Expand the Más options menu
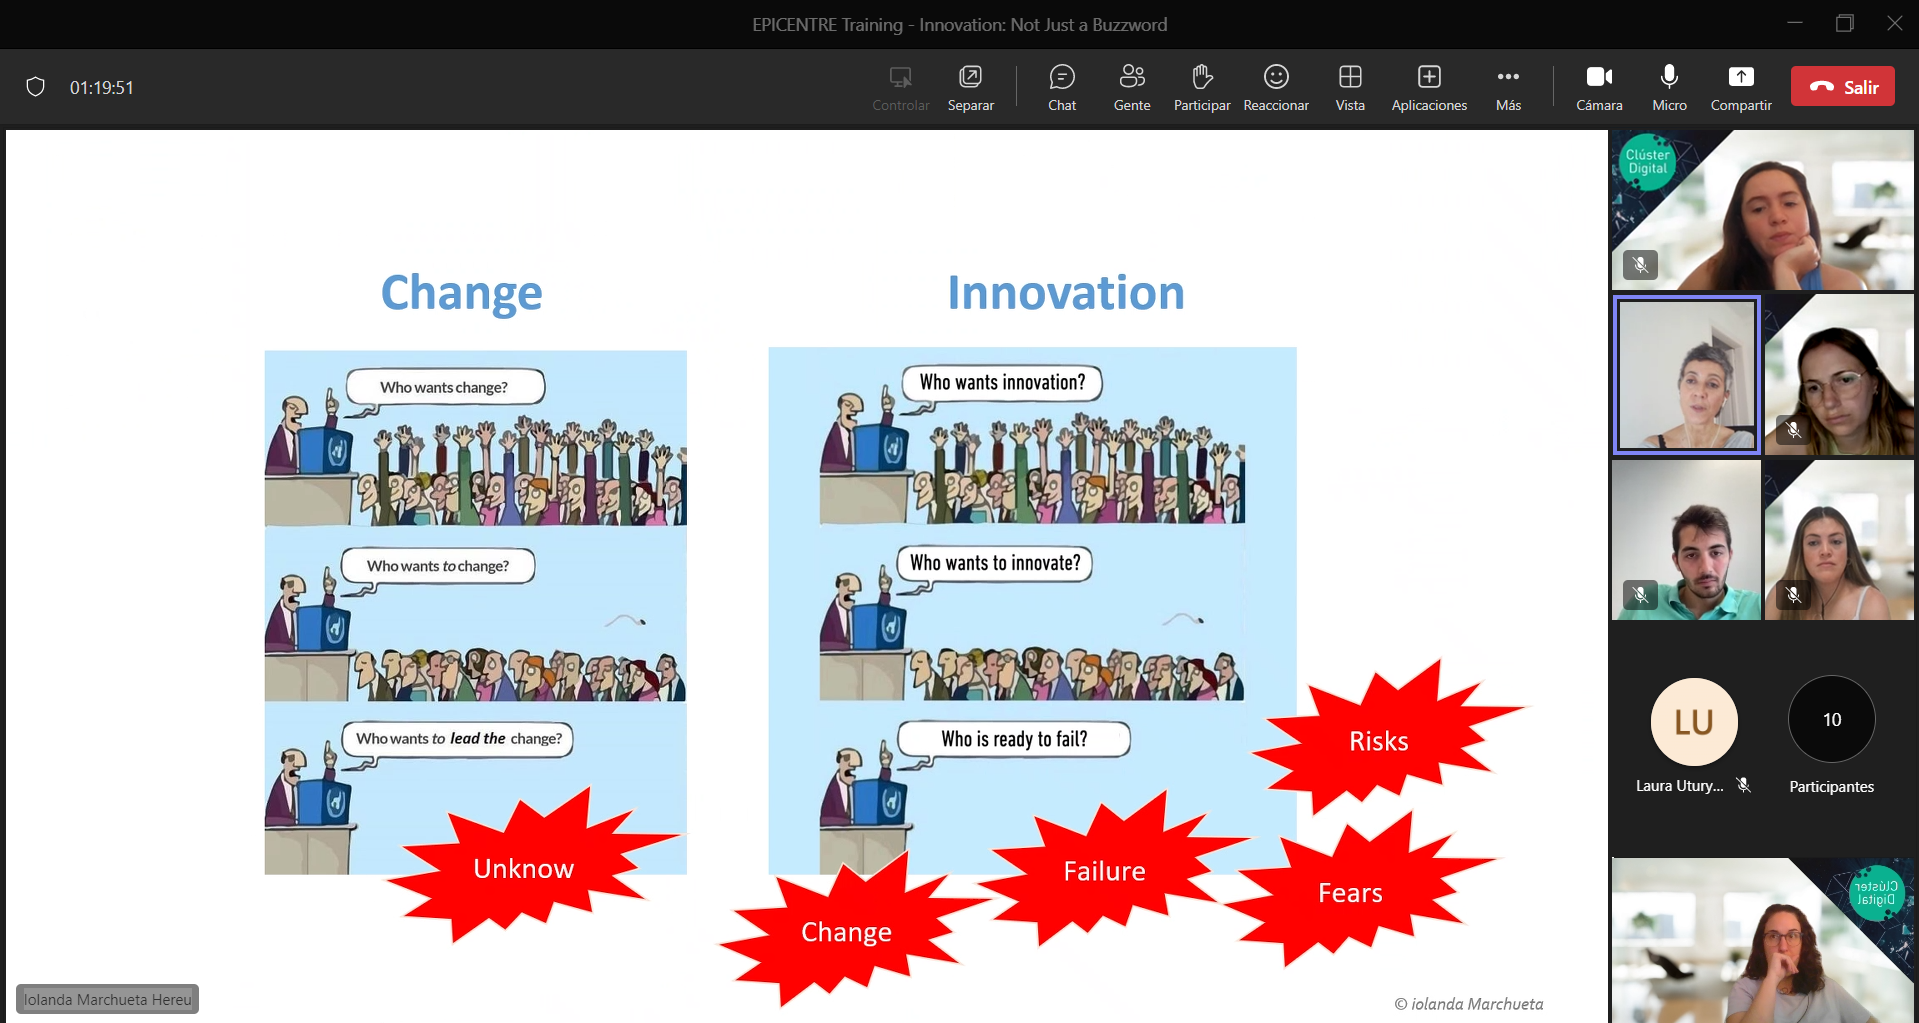 [1507, 87]
